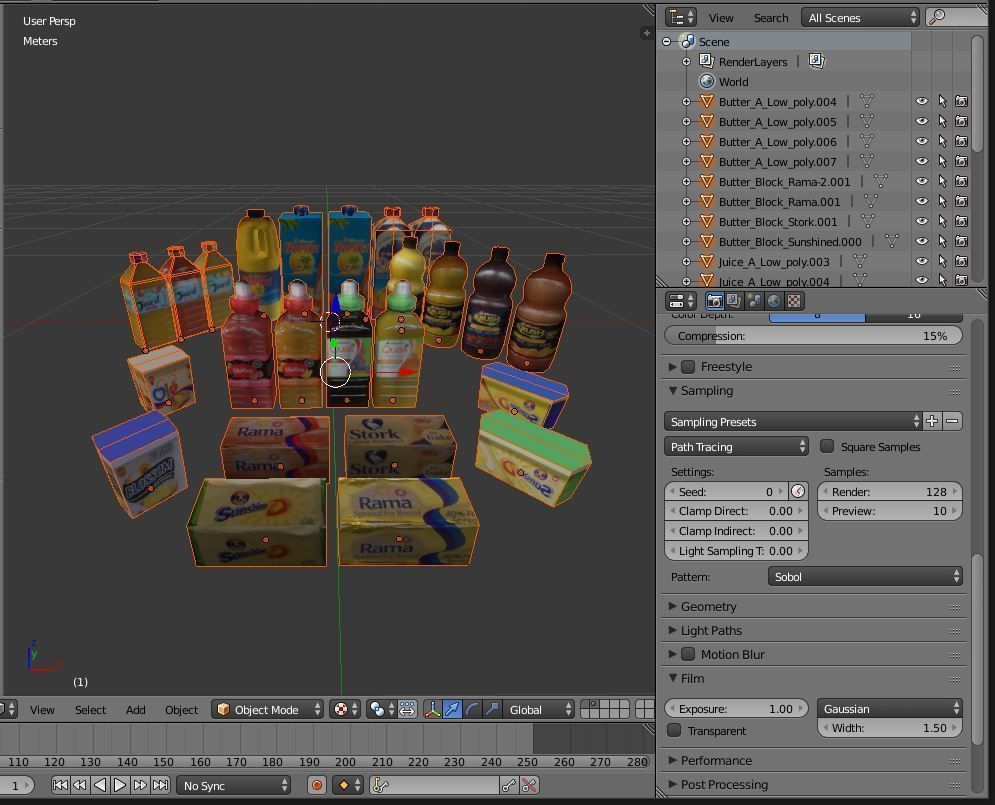
Task: Play the animation forward
Action: (x=120, y=785)
